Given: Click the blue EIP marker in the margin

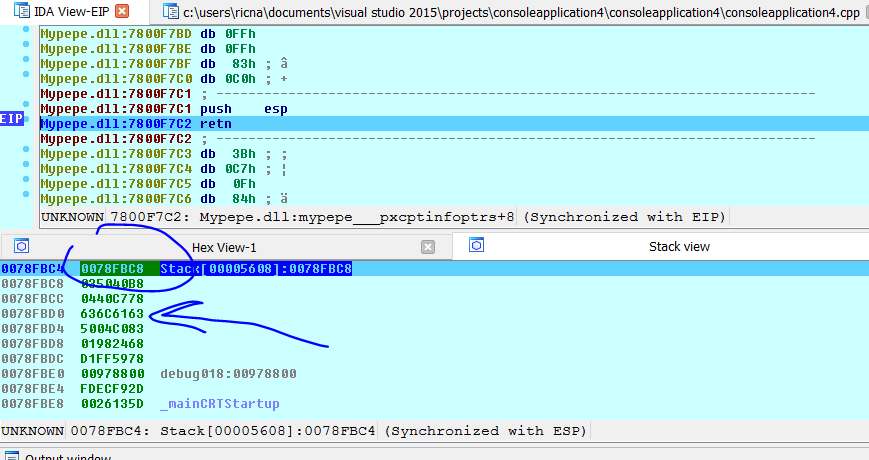Looking at the screenshot, I should pos(12,119).
